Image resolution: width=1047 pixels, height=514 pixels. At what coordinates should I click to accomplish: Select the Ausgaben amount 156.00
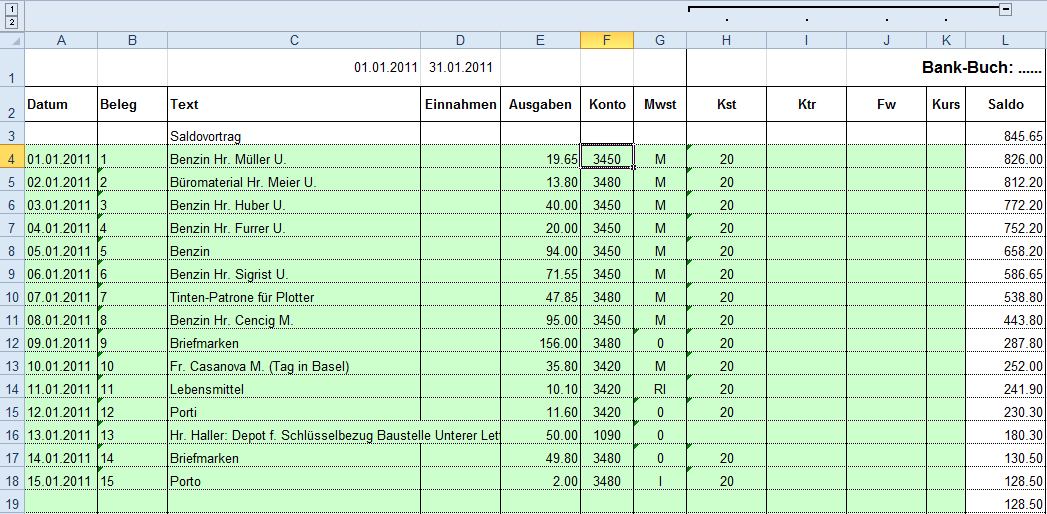[x=540, y=343]
